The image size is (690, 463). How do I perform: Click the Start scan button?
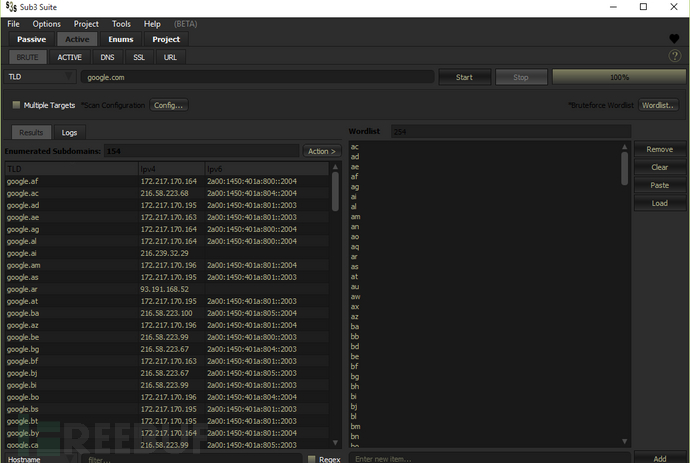tap(464, 77)
